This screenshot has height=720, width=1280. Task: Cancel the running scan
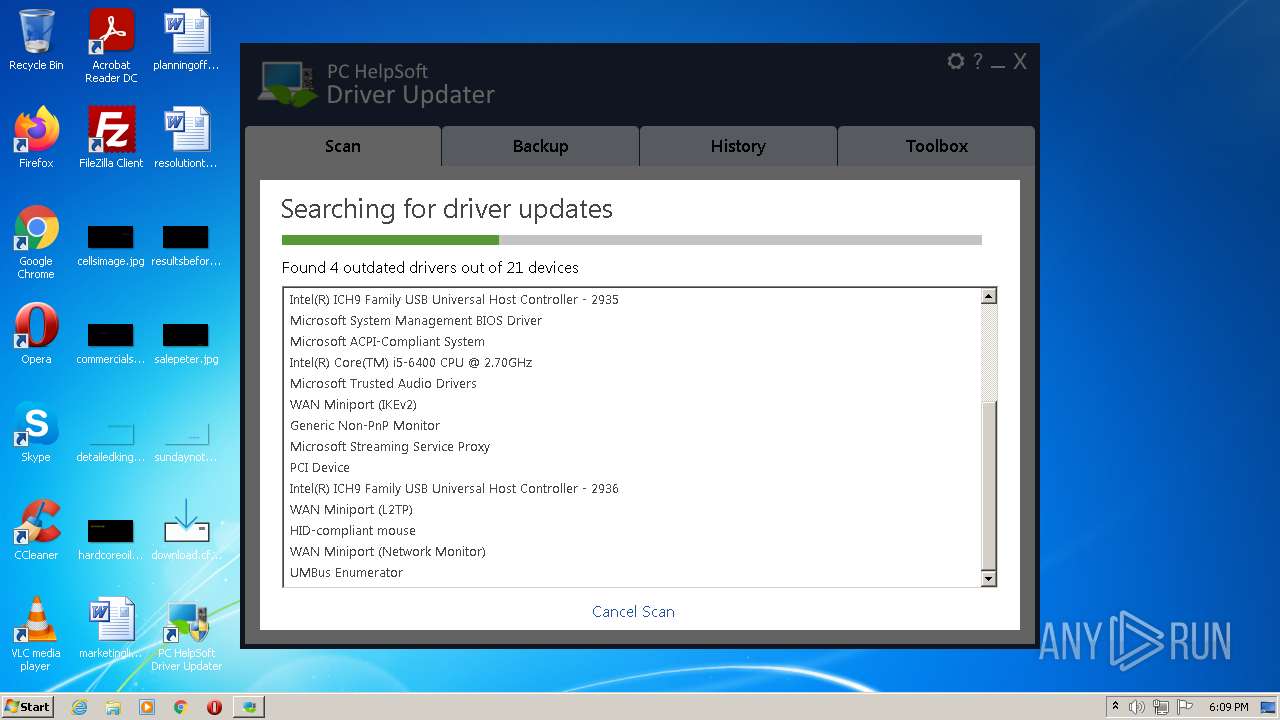[x=633, y=611]
